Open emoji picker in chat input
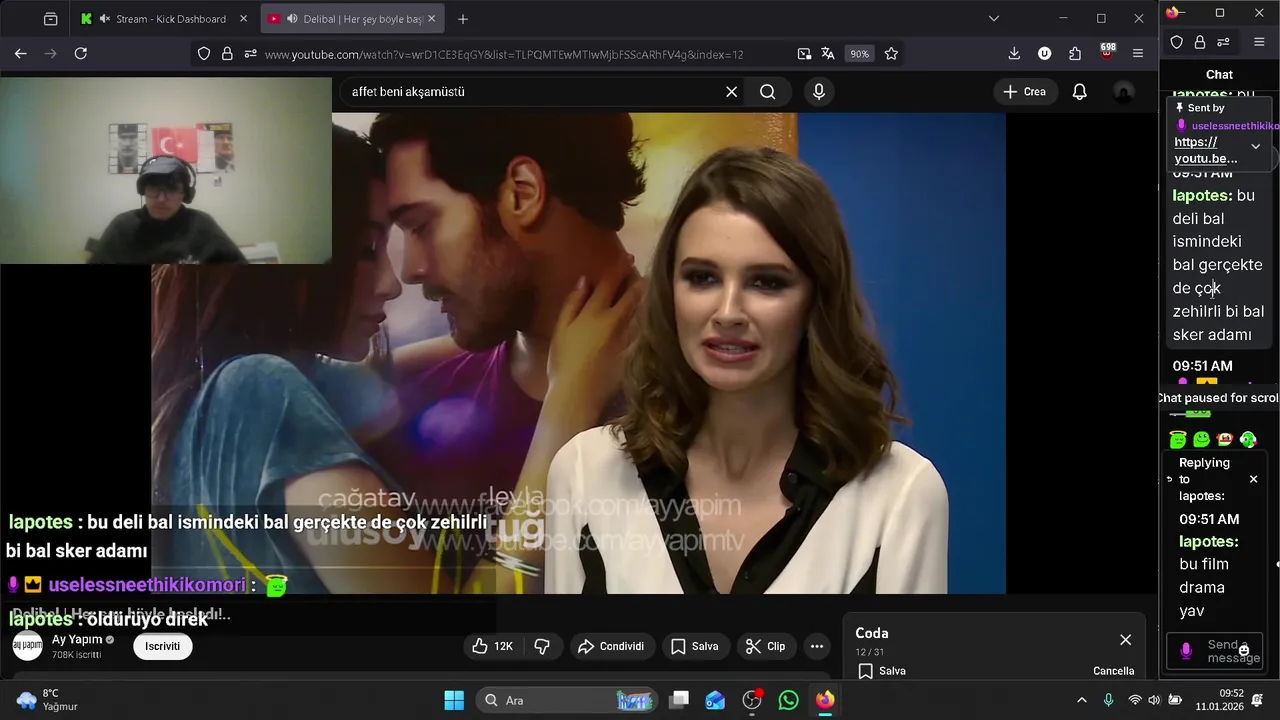1280x720 pixels. point(1244,651)
